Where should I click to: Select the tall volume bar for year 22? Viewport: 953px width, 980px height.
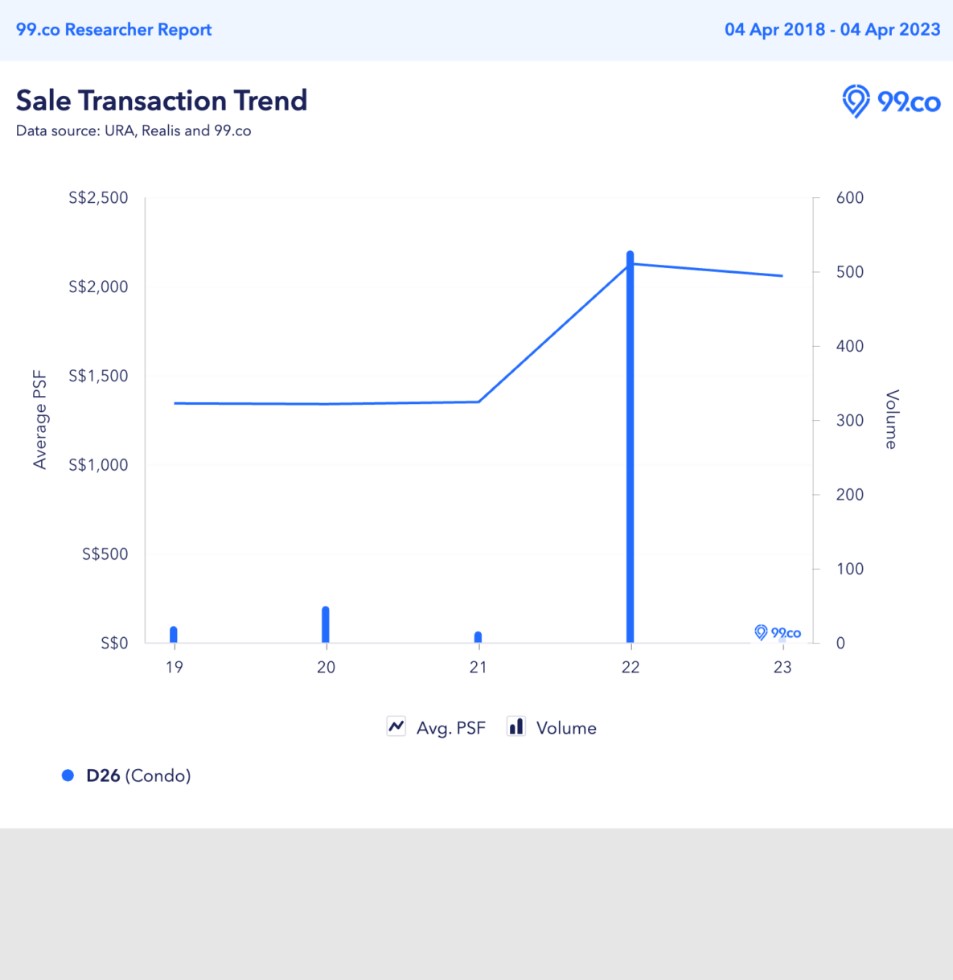(630, 450)
